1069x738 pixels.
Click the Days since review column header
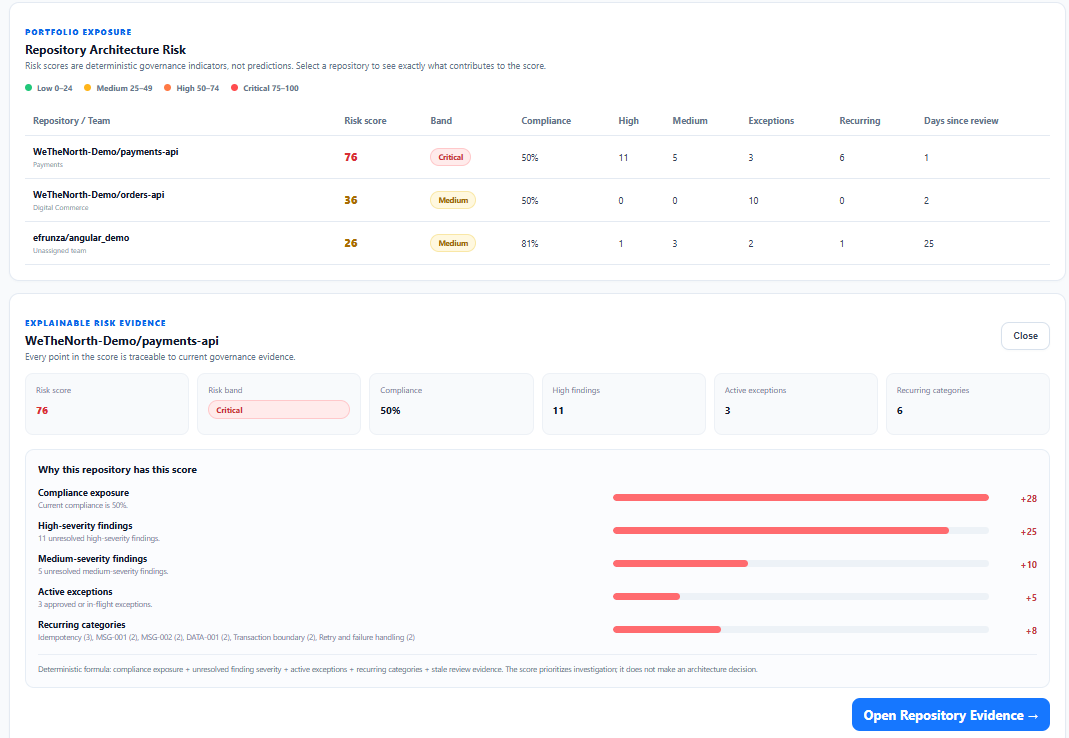coord(961,121)
